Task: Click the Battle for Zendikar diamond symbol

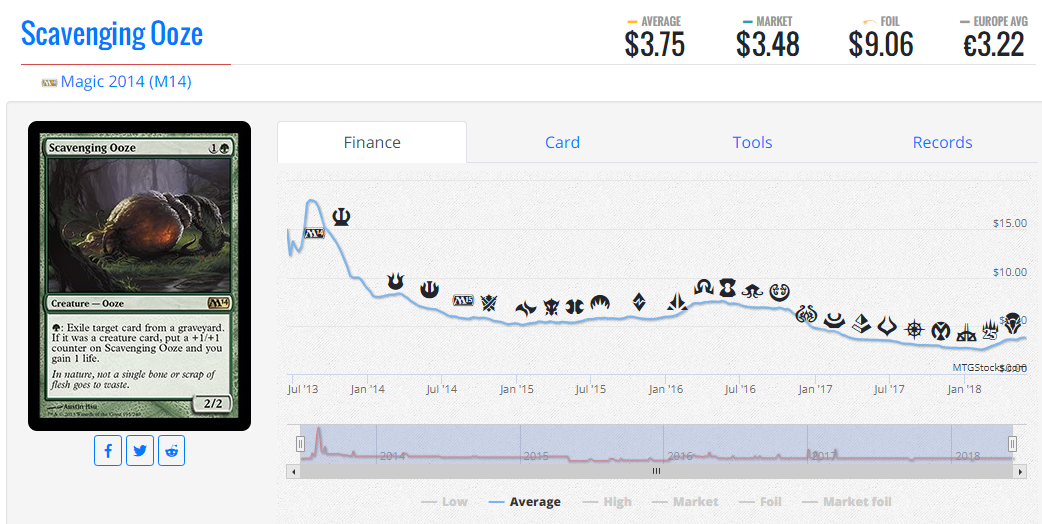Action: click(639, 302)
